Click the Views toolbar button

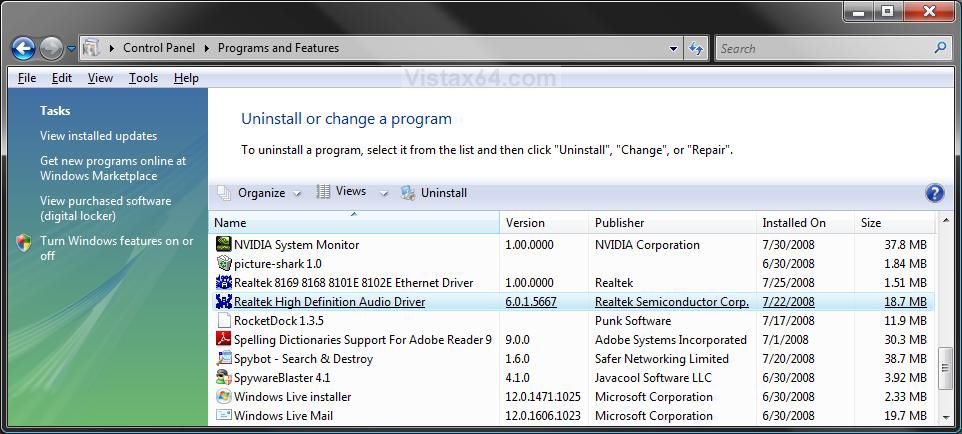click(341, 192)
